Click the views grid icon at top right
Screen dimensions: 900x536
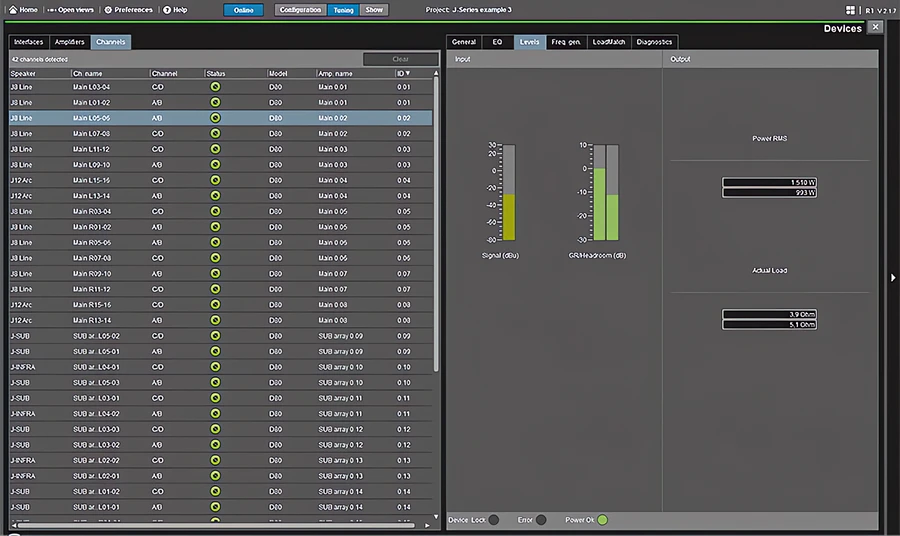click(x=850, y=10)
